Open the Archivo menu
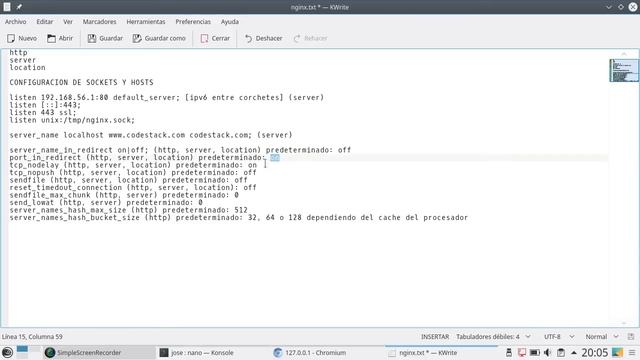This screenshot has height=360, width=640. (16, 22)
